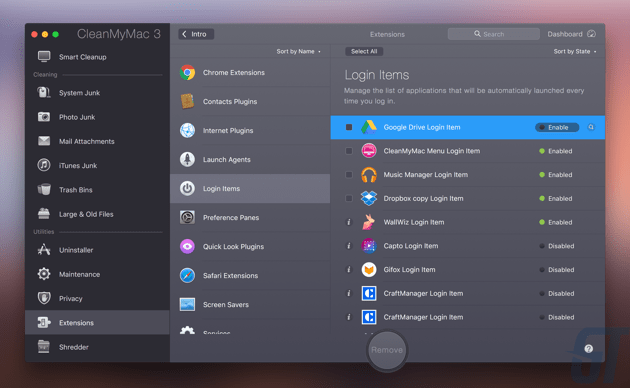Show info for Capto Login Item
Screen dimensions: 630x388
pos(349,245)
